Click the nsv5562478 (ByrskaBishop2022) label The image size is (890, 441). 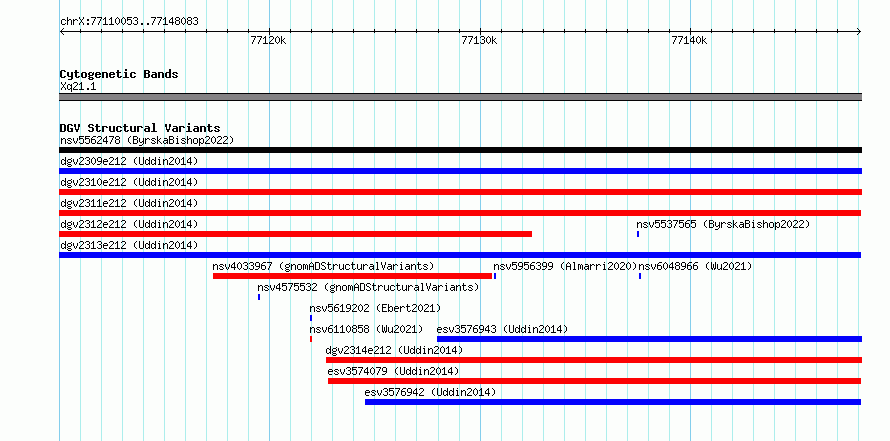pos(147,140)
